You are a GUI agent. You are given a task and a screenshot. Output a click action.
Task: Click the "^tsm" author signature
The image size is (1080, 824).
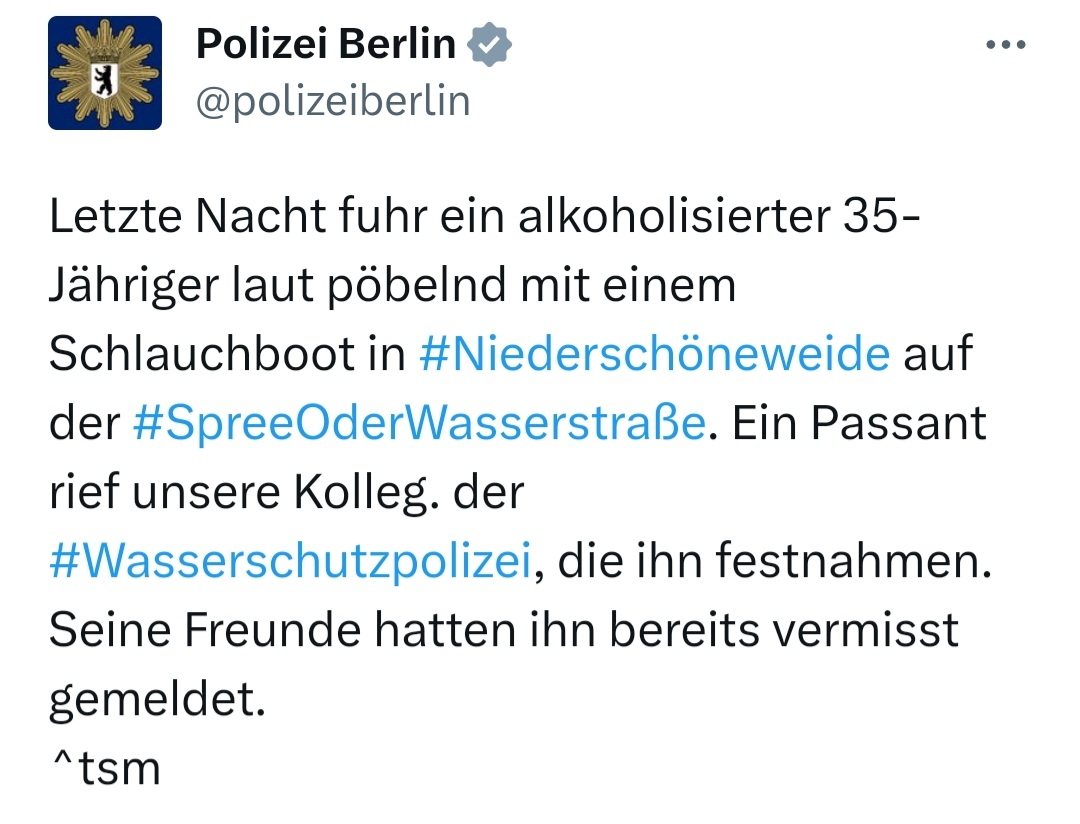coord(105,770)
